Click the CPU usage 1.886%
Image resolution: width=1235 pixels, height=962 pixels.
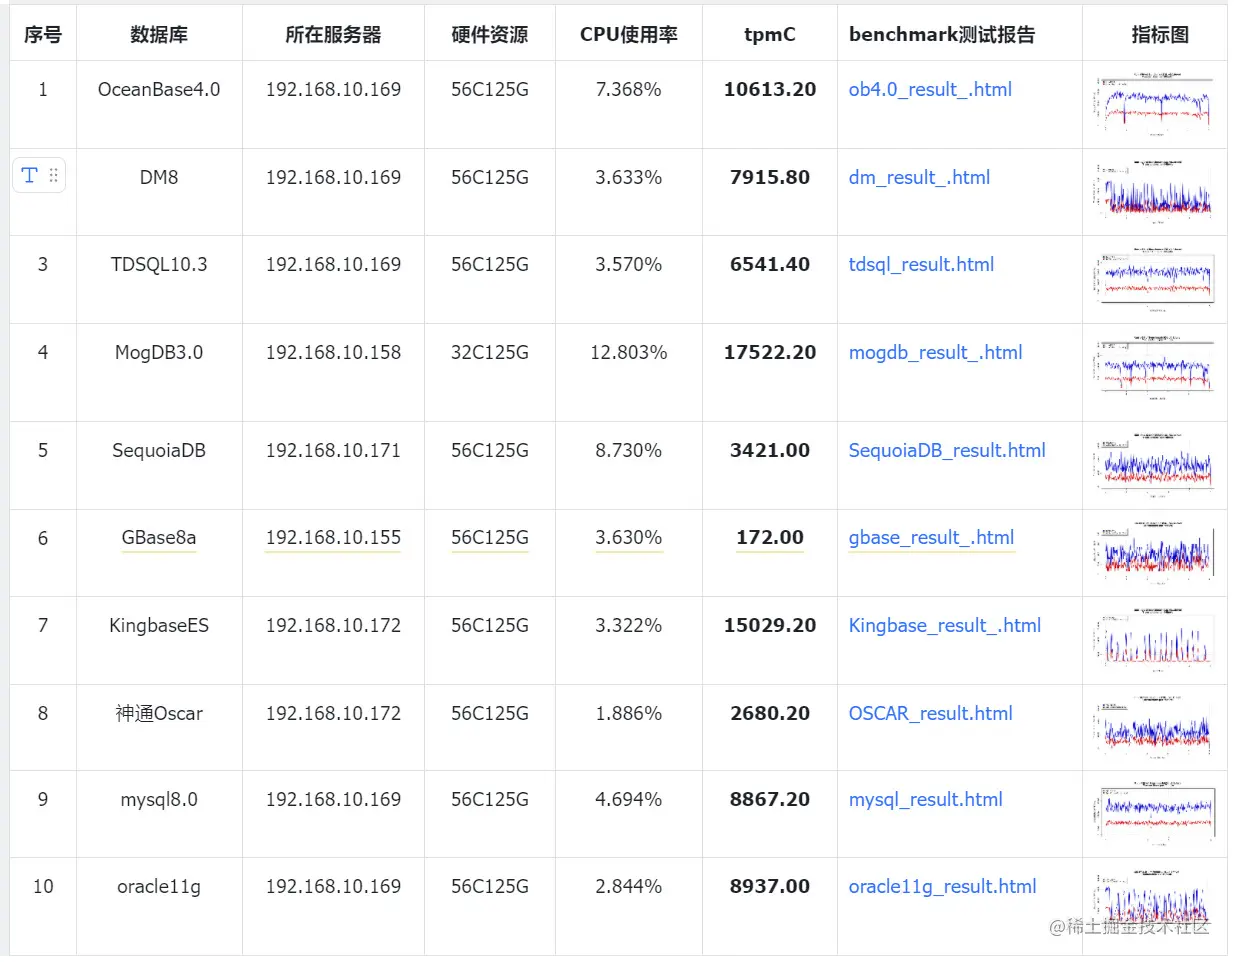click(629, 713)
